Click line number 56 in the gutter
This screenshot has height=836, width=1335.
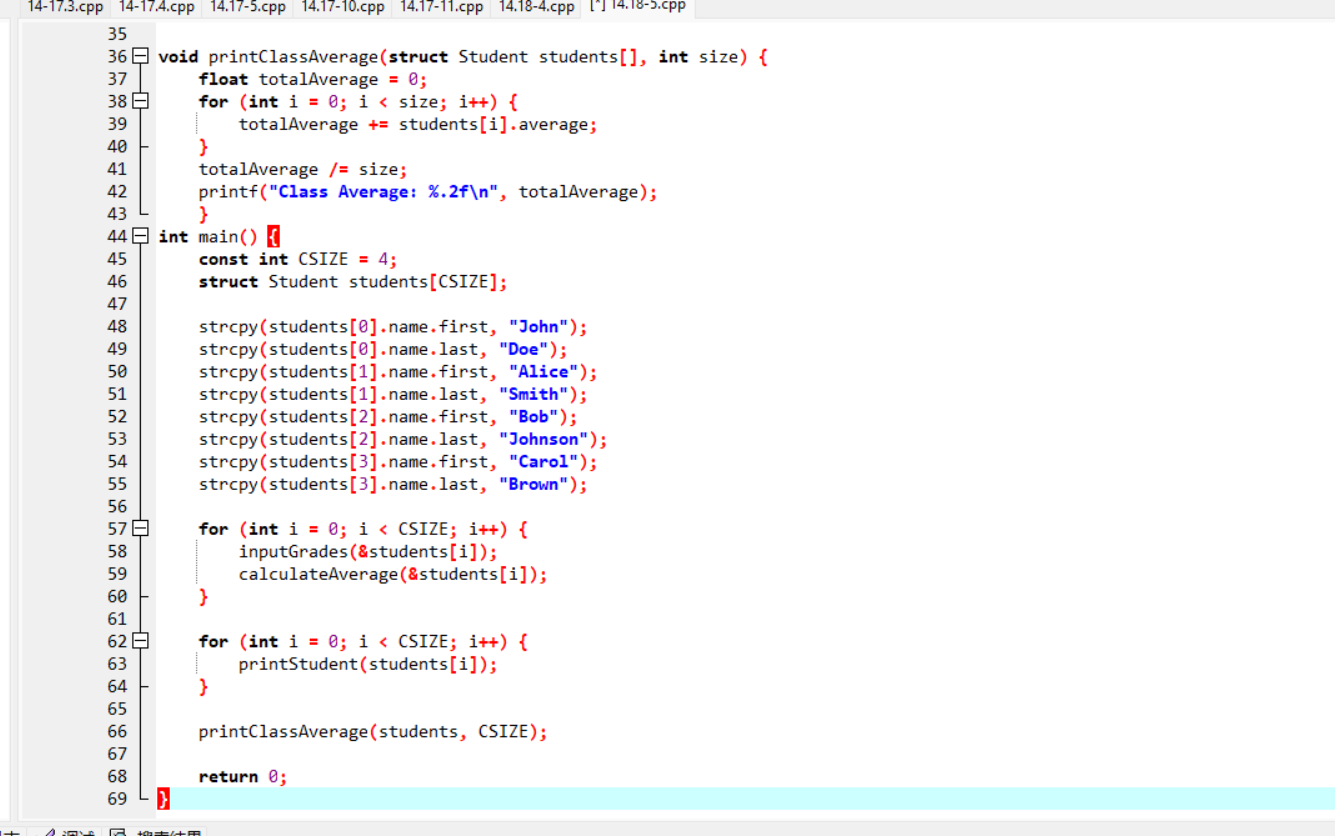pos(117,507)
